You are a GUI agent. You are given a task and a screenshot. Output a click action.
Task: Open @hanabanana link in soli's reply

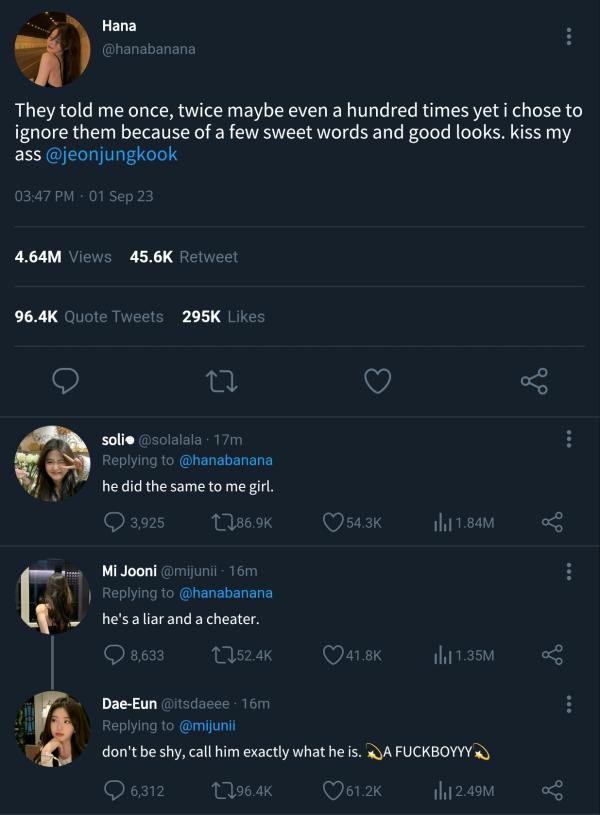click(x=225, y=460)
